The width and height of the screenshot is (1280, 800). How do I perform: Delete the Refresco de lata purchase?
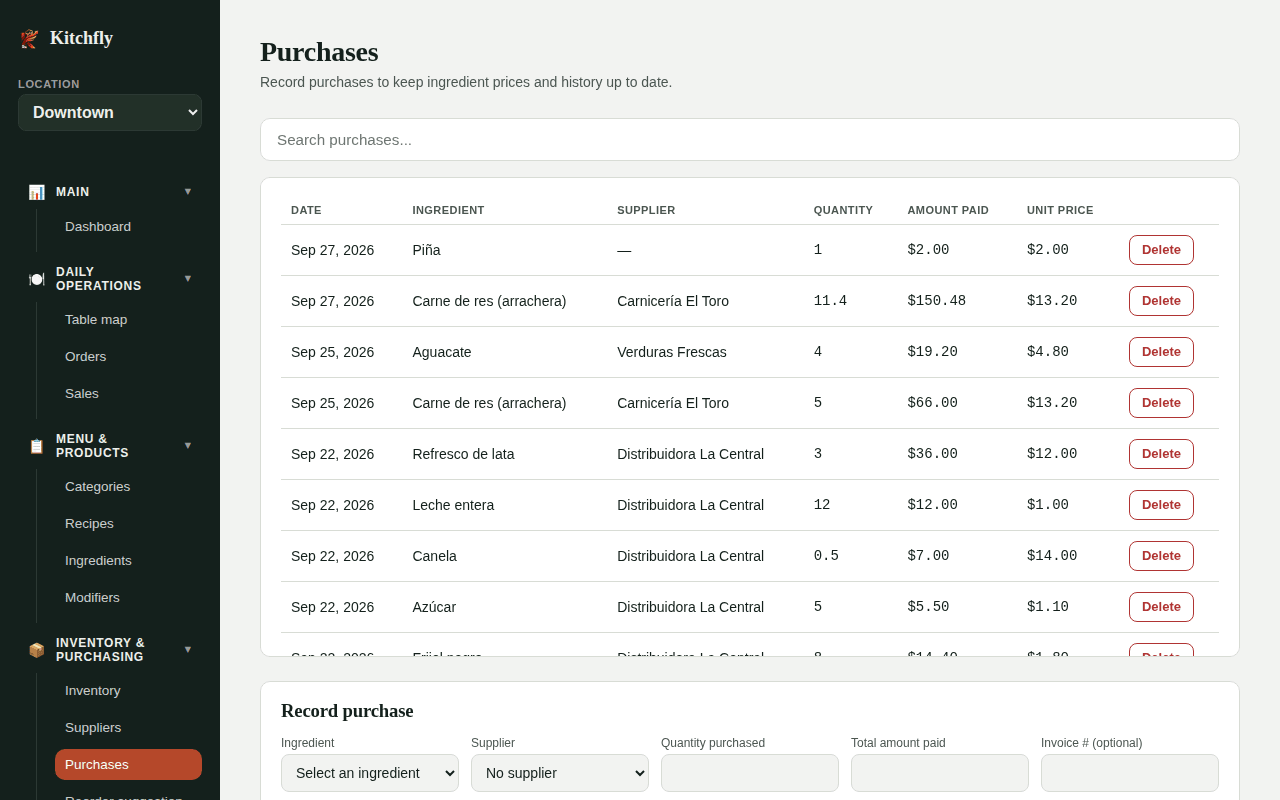[1161, 454]
